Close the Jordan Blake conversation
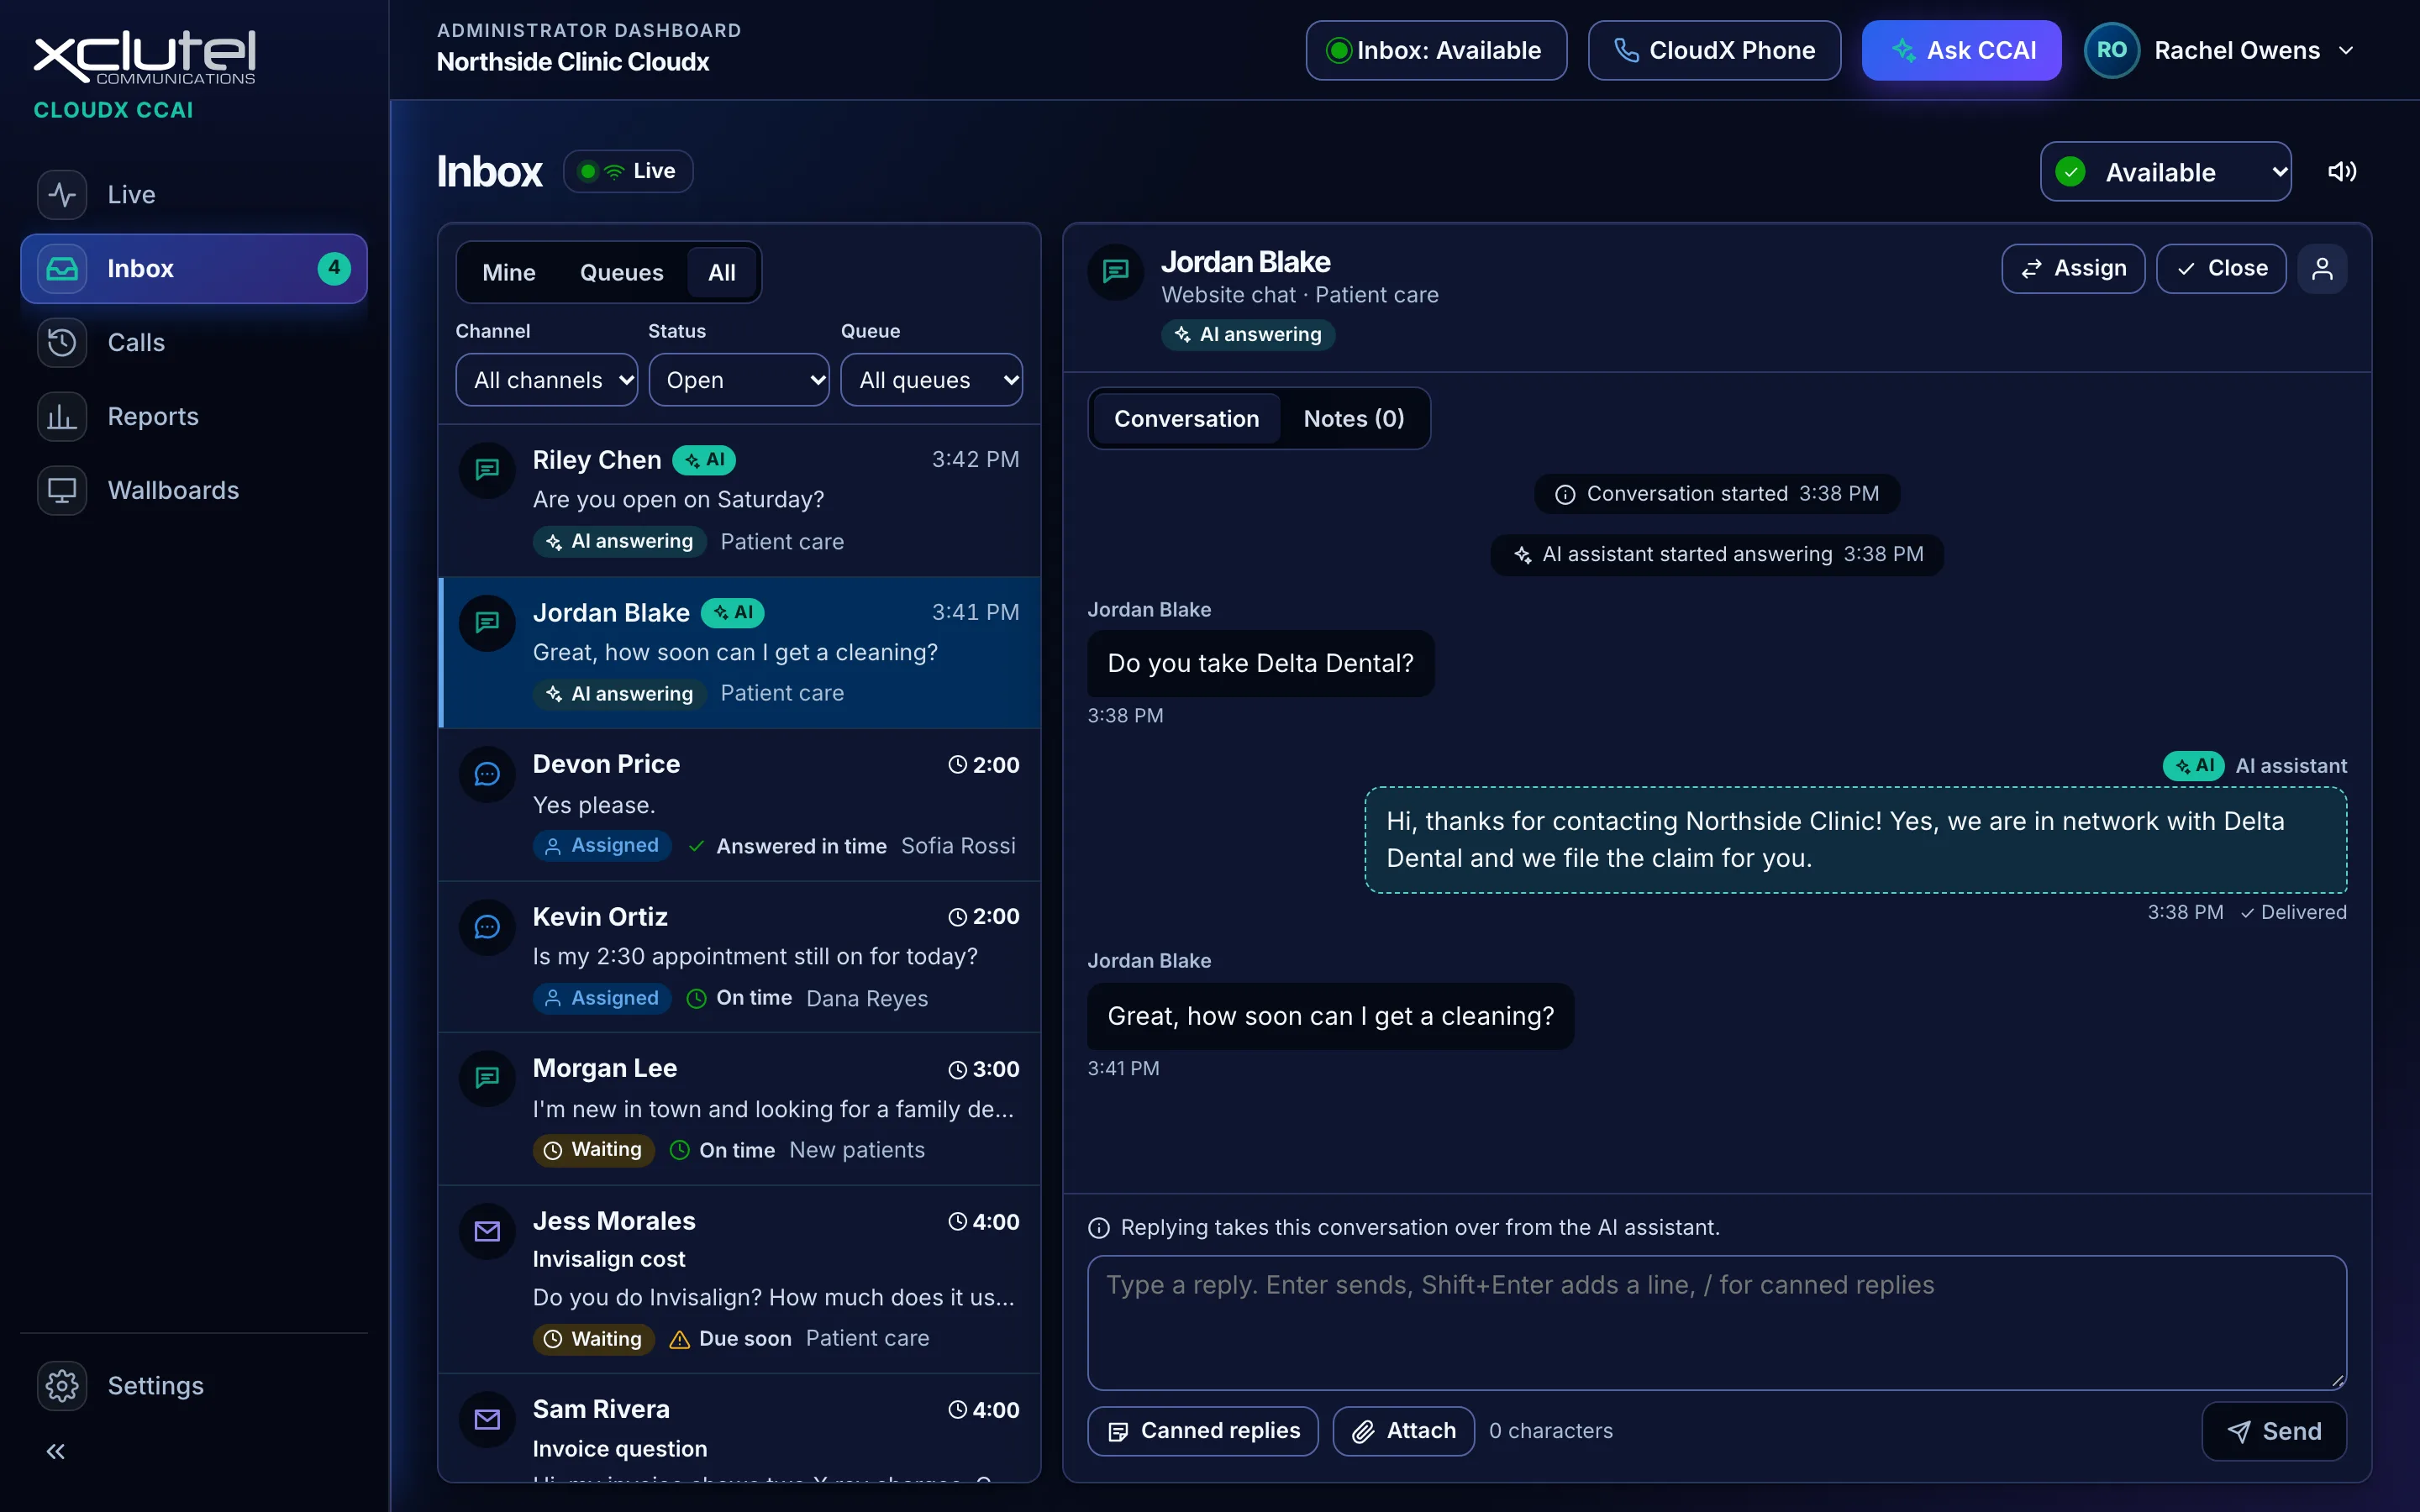This screenshot has width=2420, height=1512. tap(2221, 268)
